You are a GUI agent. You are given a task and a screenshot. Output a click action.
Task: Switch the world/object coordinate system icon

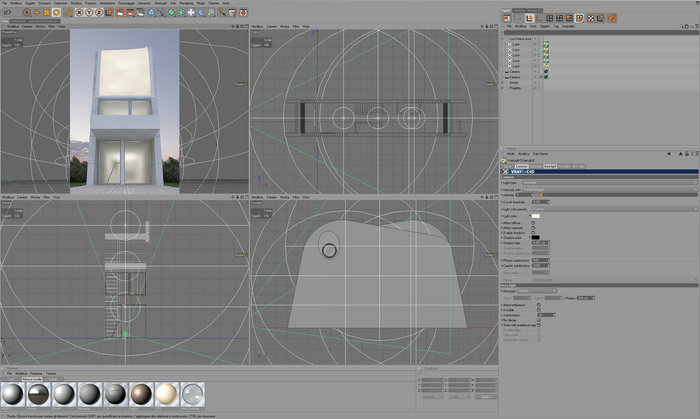point(108,12)
